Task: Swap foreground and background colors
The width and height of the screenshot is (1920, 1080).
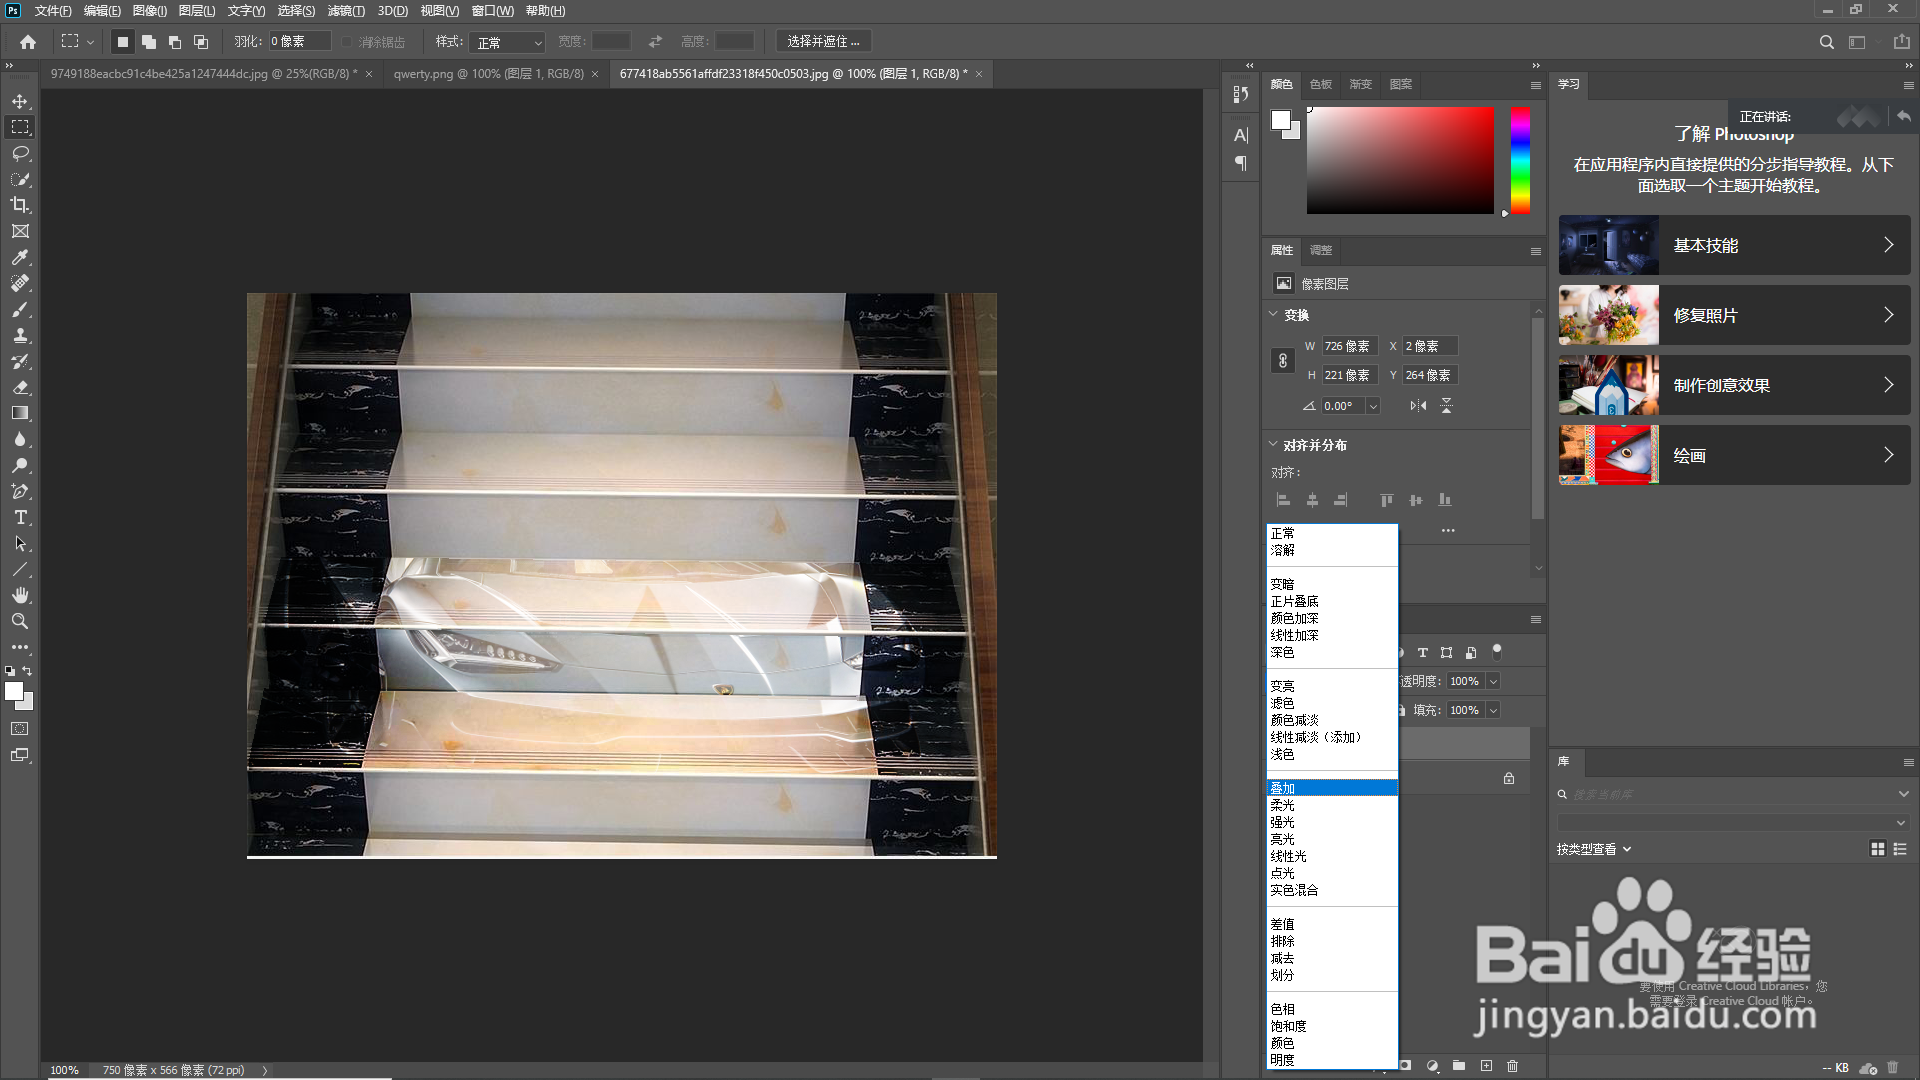Action: (27, 671)
